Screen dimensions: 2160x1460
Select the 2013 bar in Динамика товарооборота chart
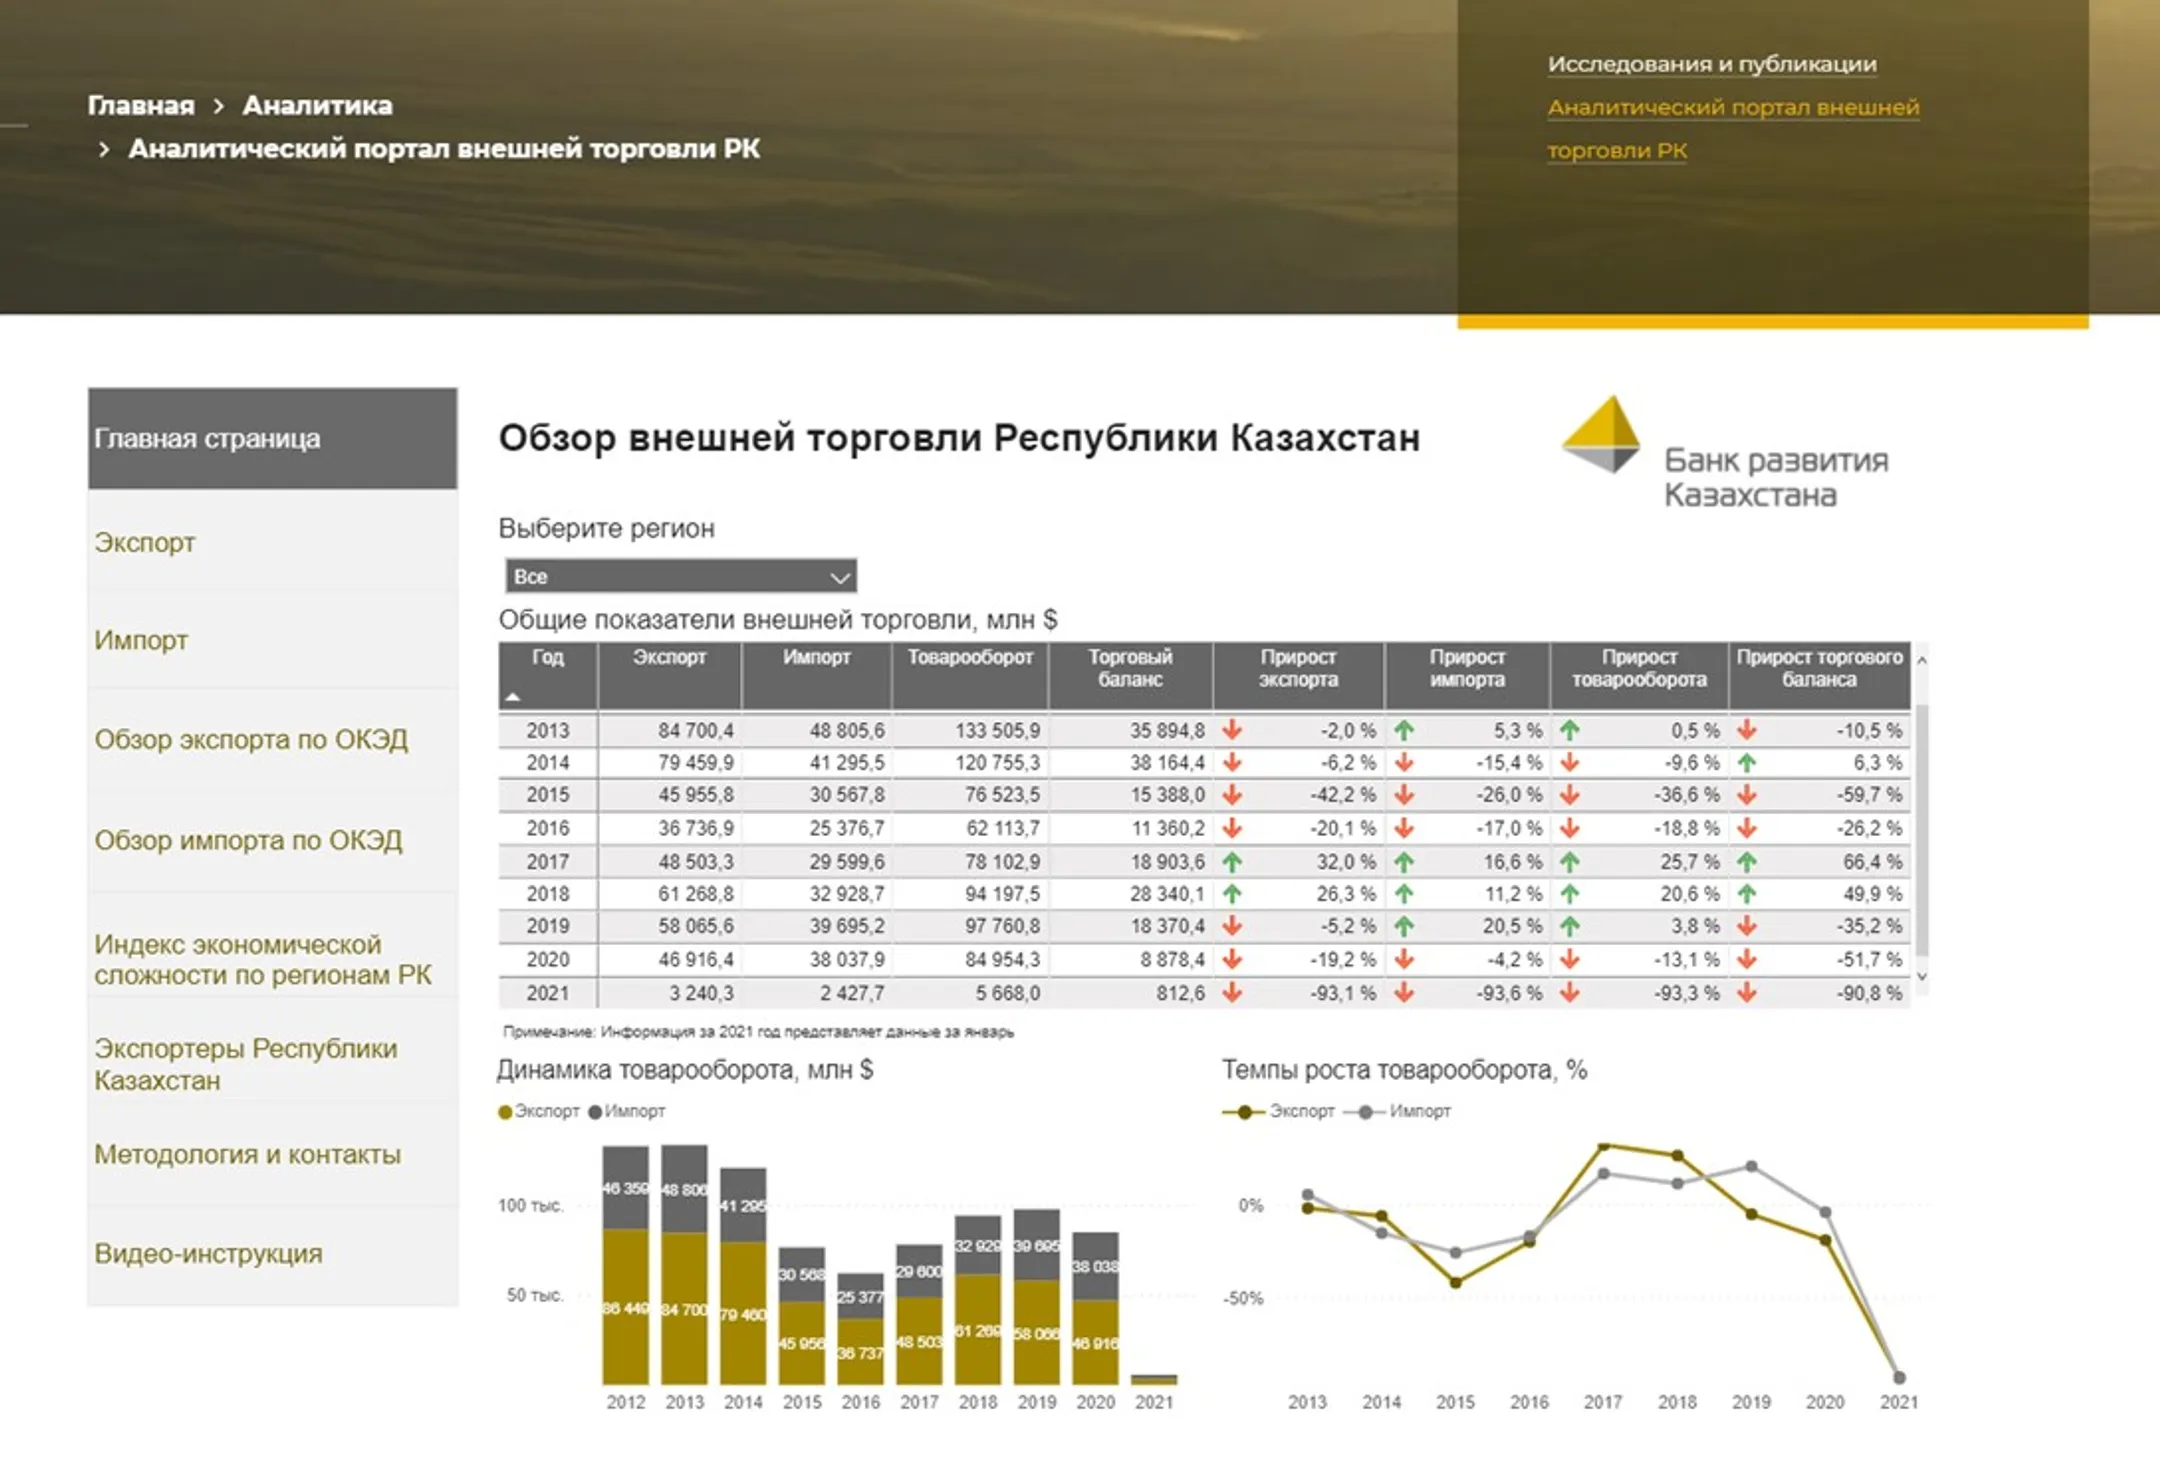tap(684, 1264)
